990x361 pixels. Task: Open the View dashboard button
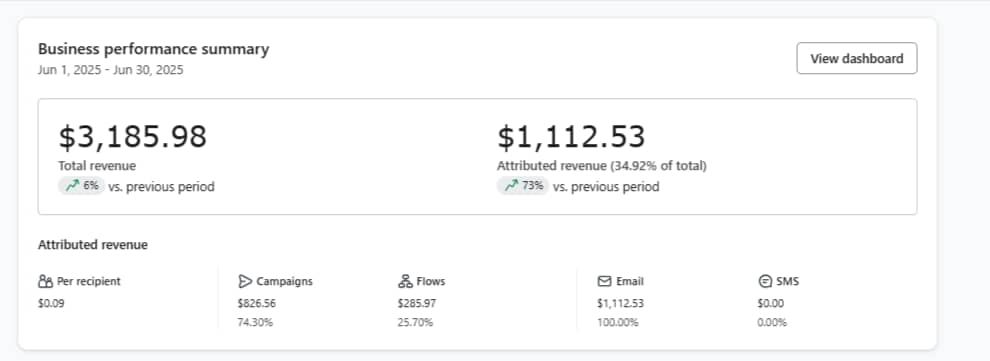(857, 59)
